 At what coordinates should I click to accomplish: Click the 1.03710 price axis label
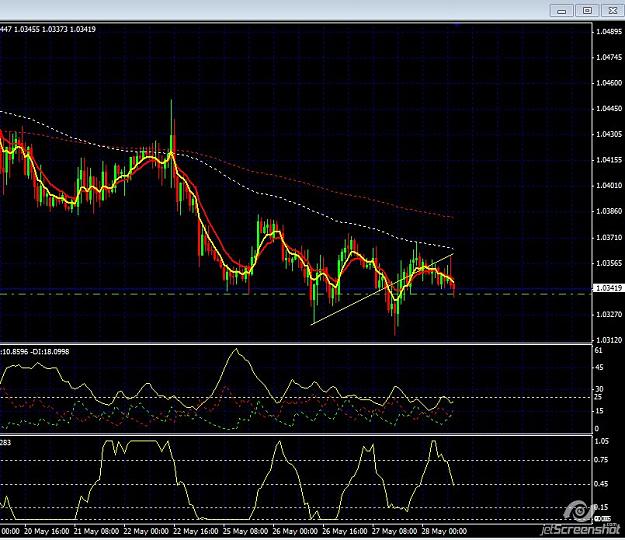pyautogui.click(x=609, y=238)
